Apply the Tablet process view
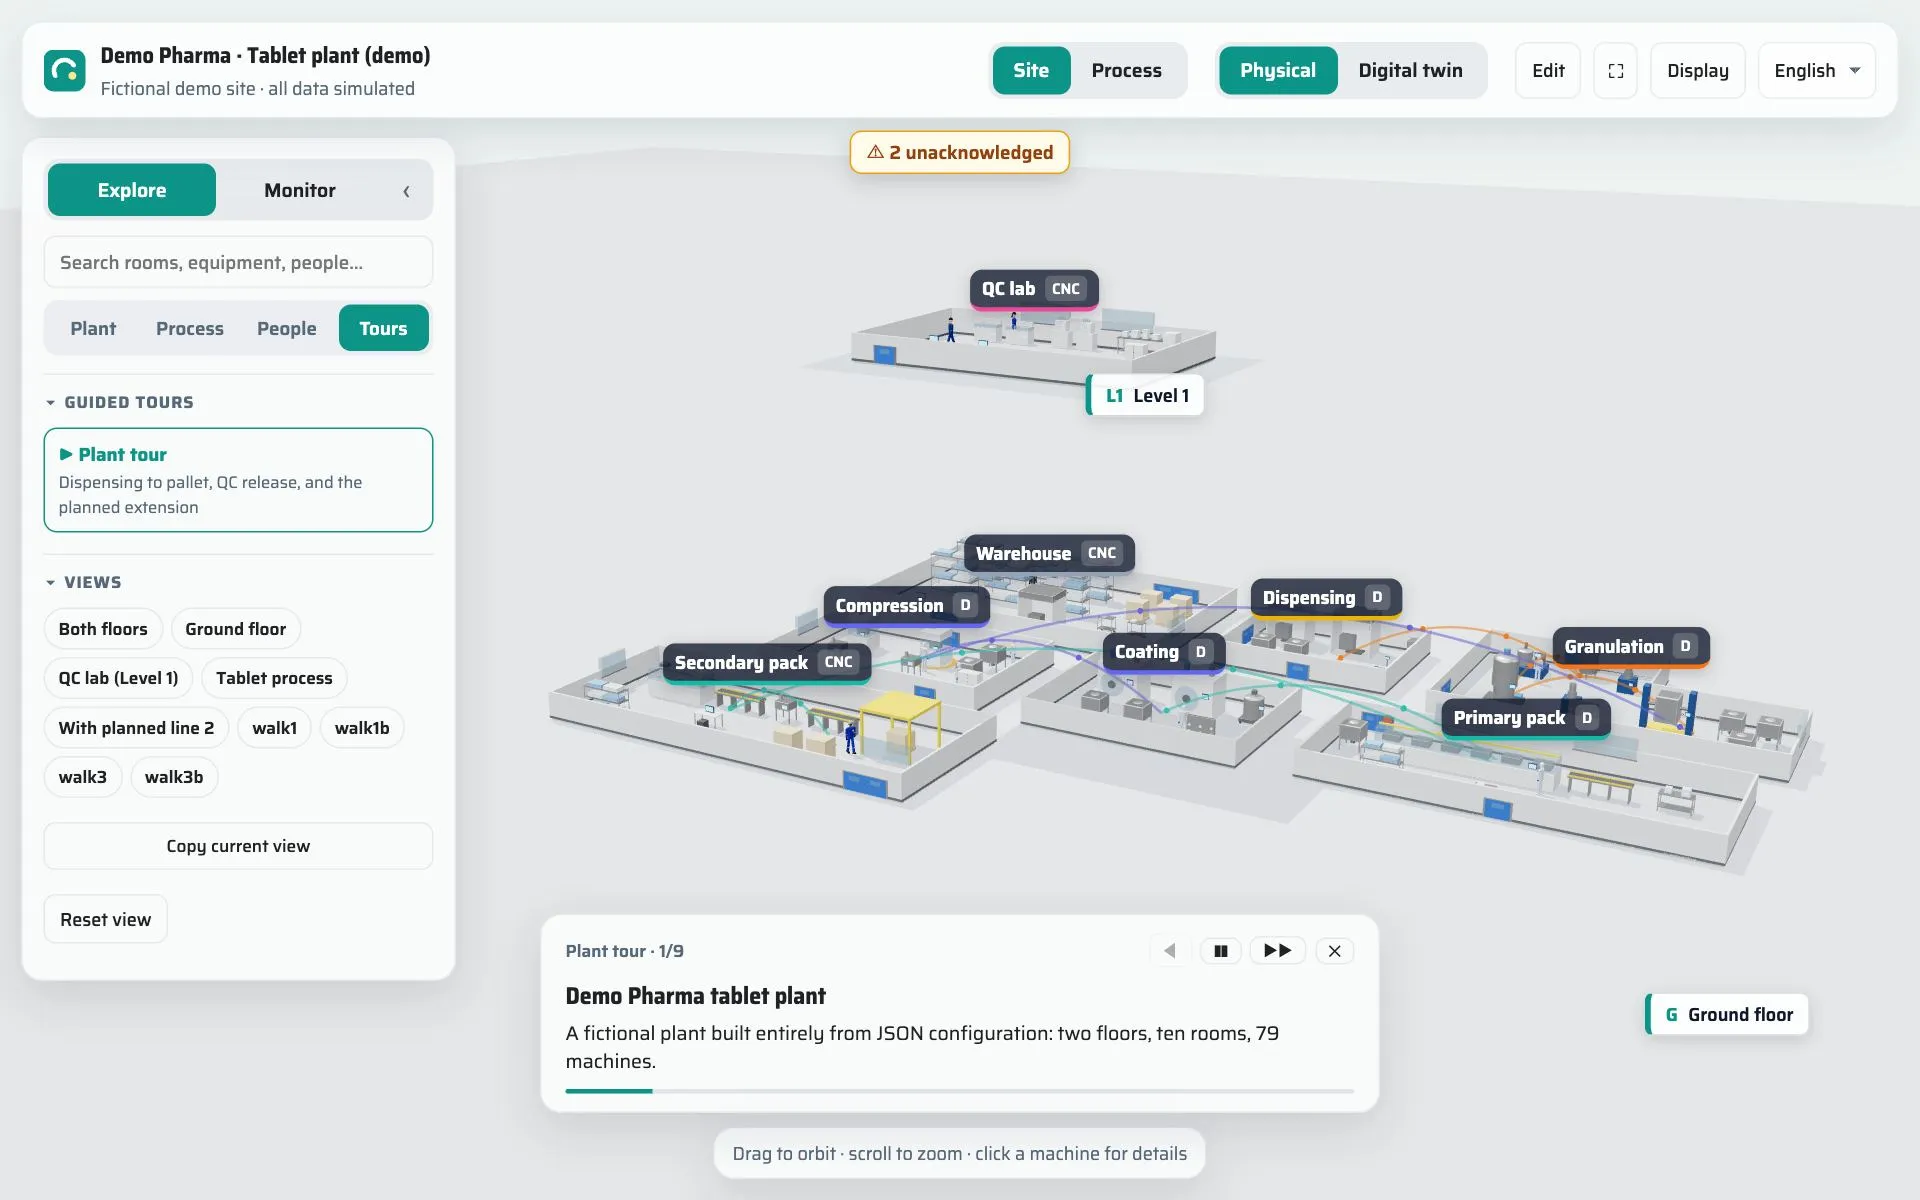1920x1200 pixels. [274, 678]
